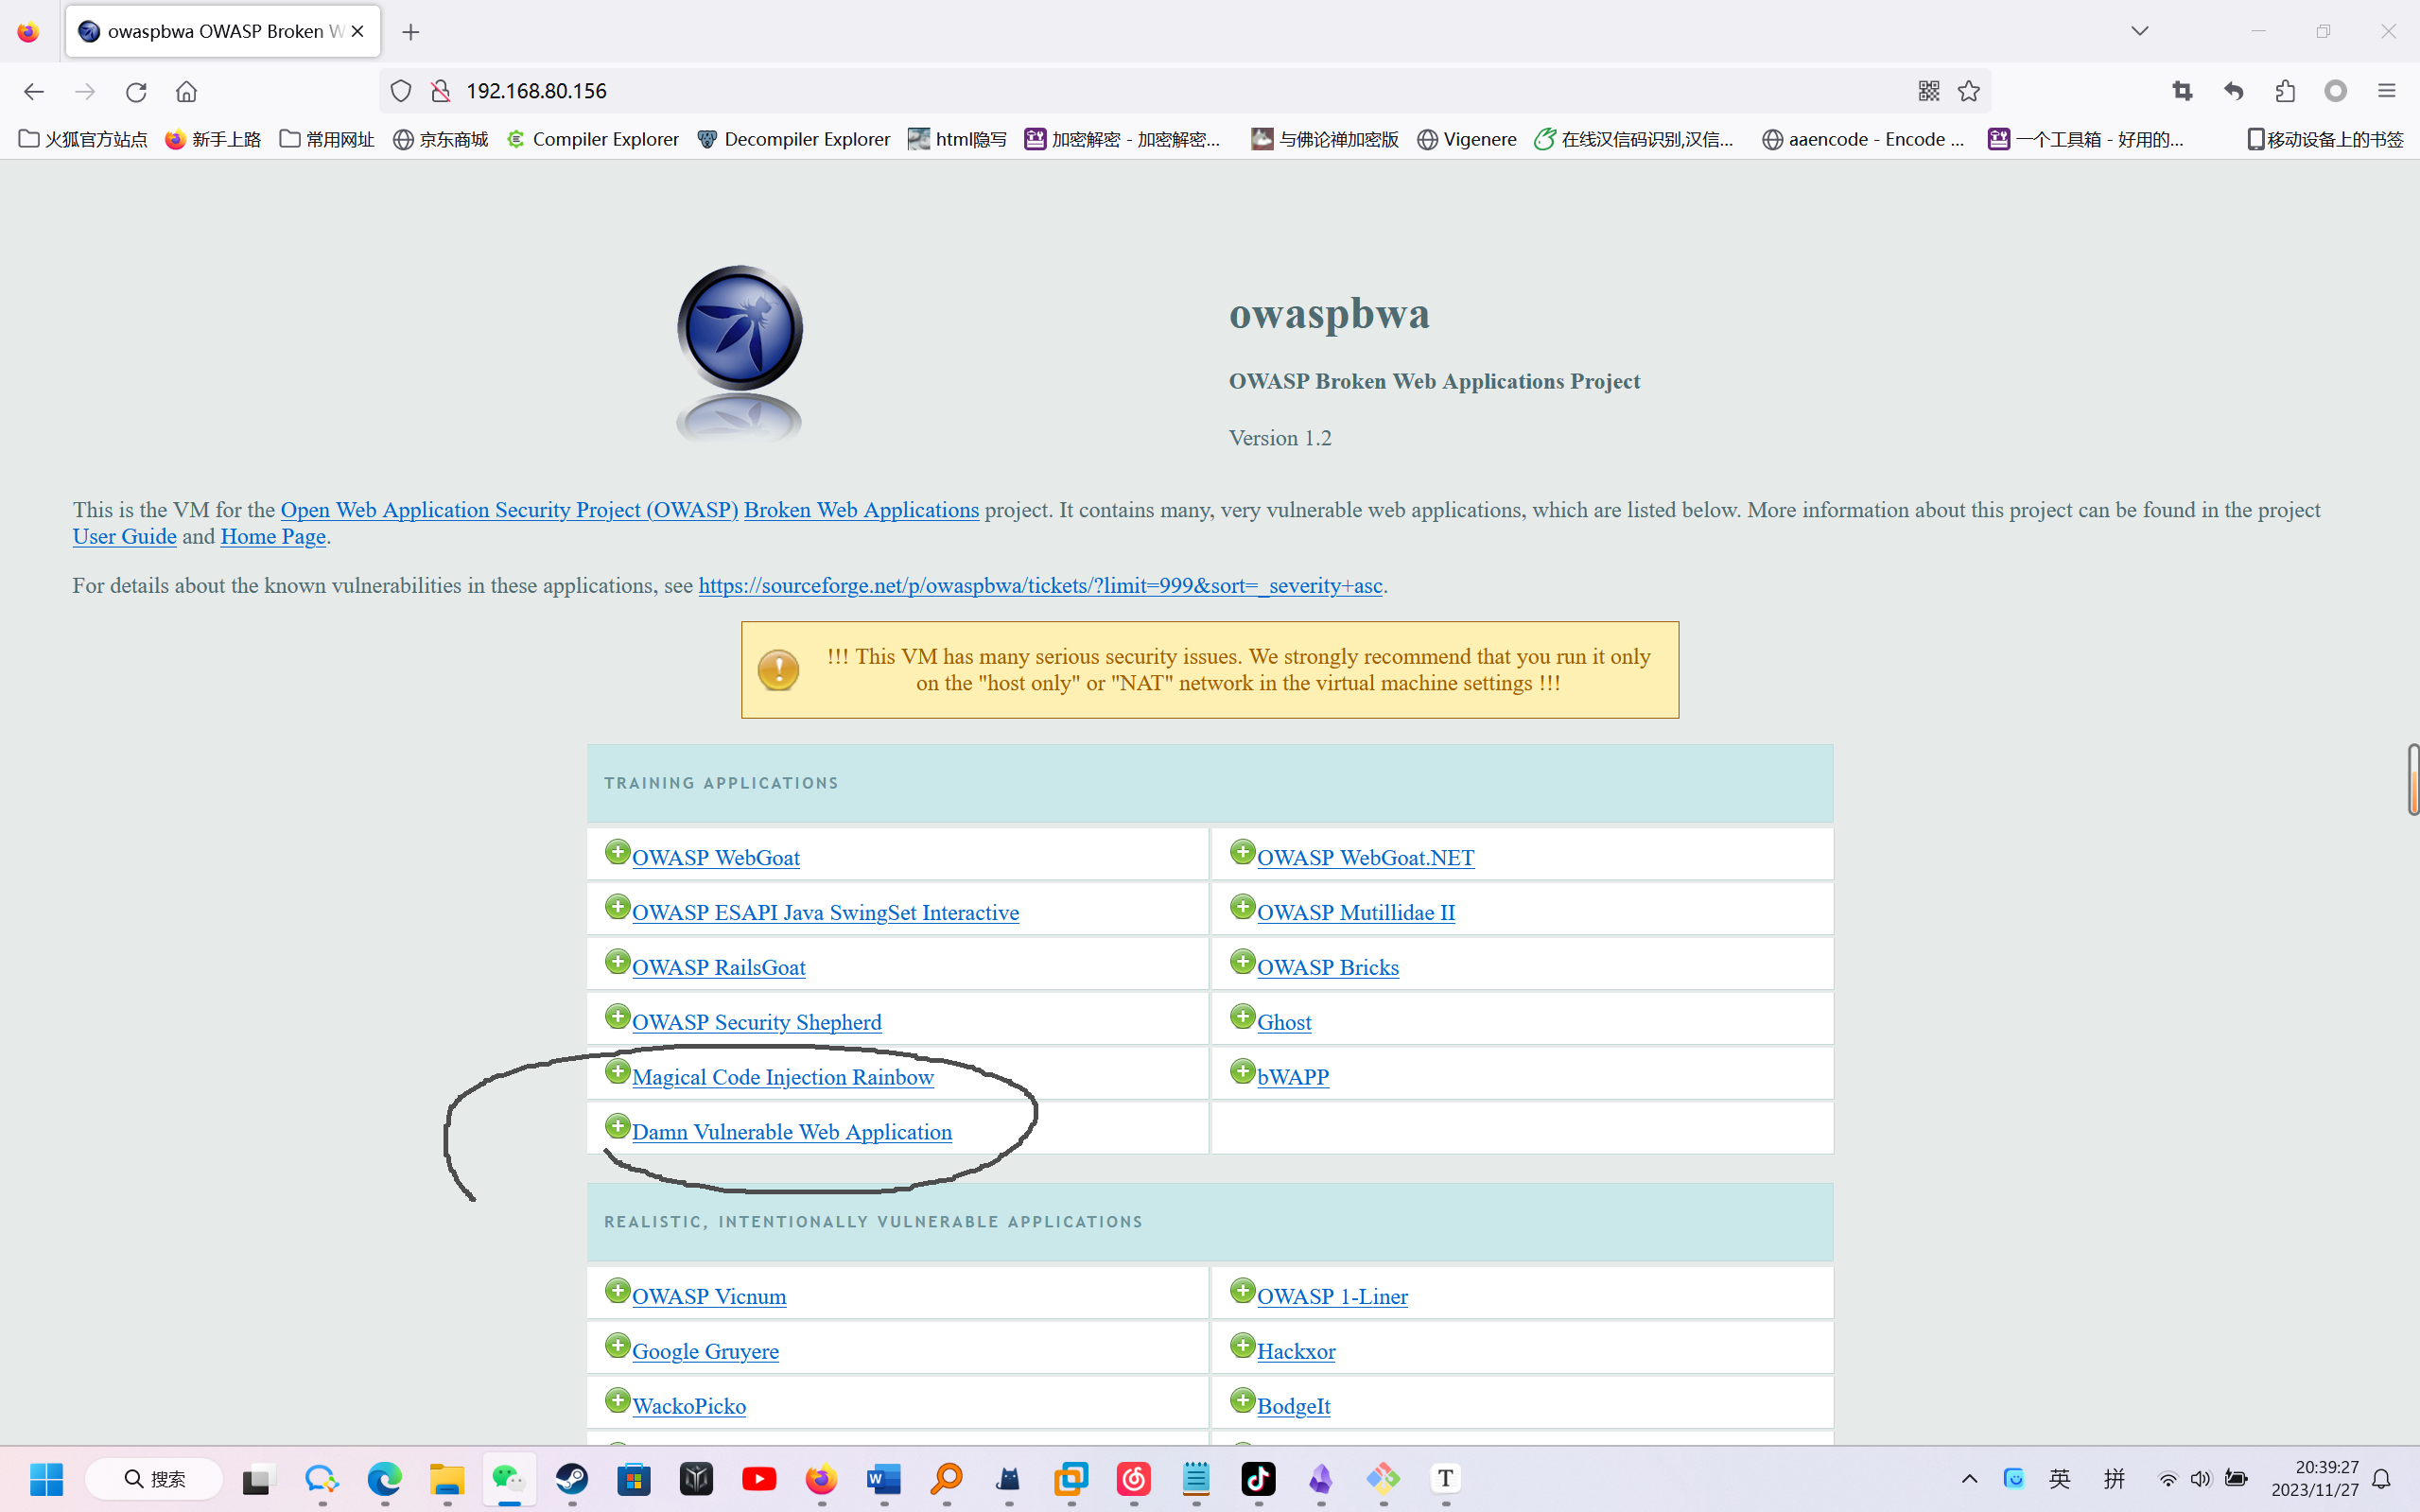Open the OWASP Bricks link
Screen dimensions: 2420x1512
pyautogui.click(x=1328, y=968)
